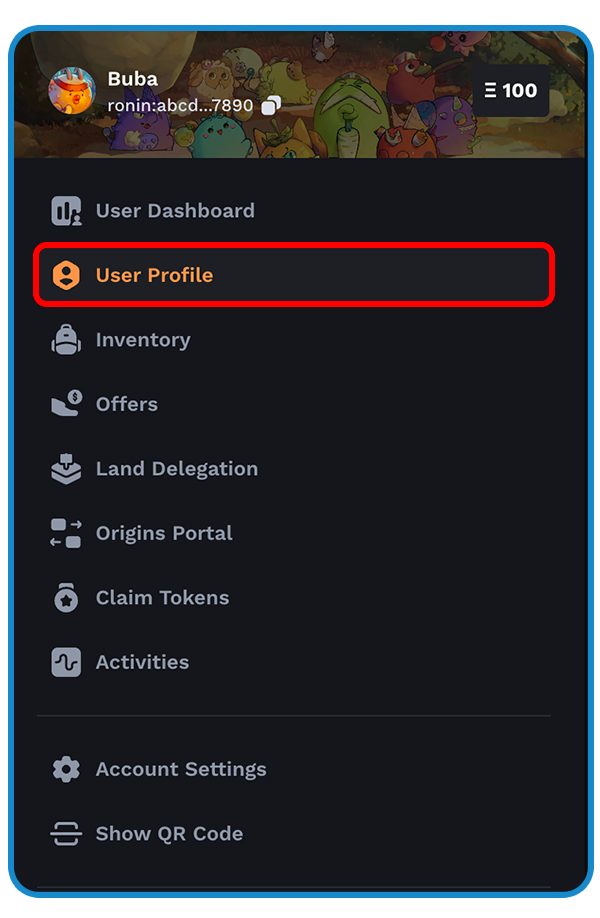
Task: Copy the ronin wallet address
Action: pos(271,105)
